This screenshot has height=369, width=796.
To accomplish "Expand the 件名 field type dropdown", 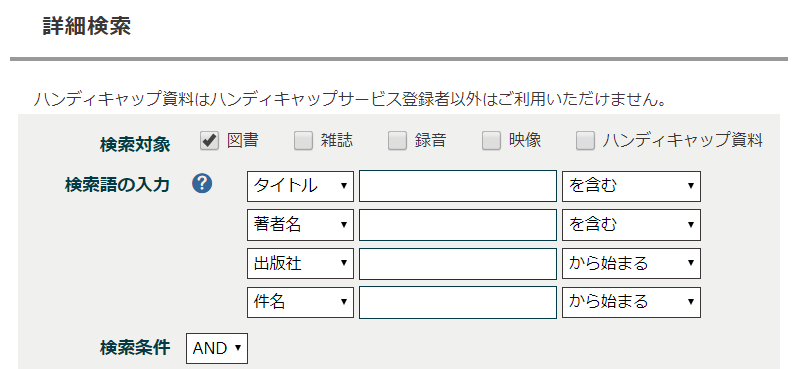I will 301,302.
